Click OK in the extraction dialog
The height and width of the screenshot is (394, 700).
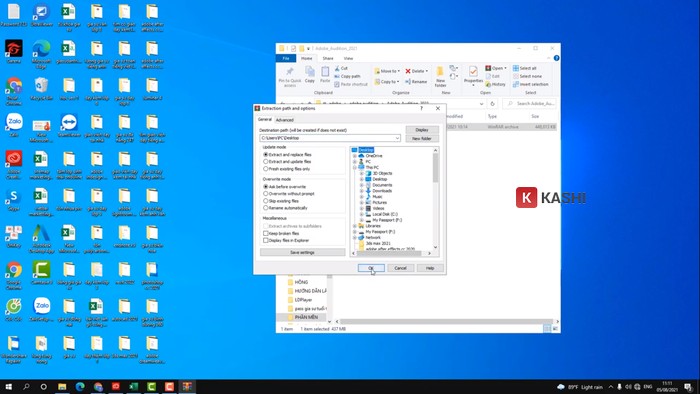[x=371, y=268]
